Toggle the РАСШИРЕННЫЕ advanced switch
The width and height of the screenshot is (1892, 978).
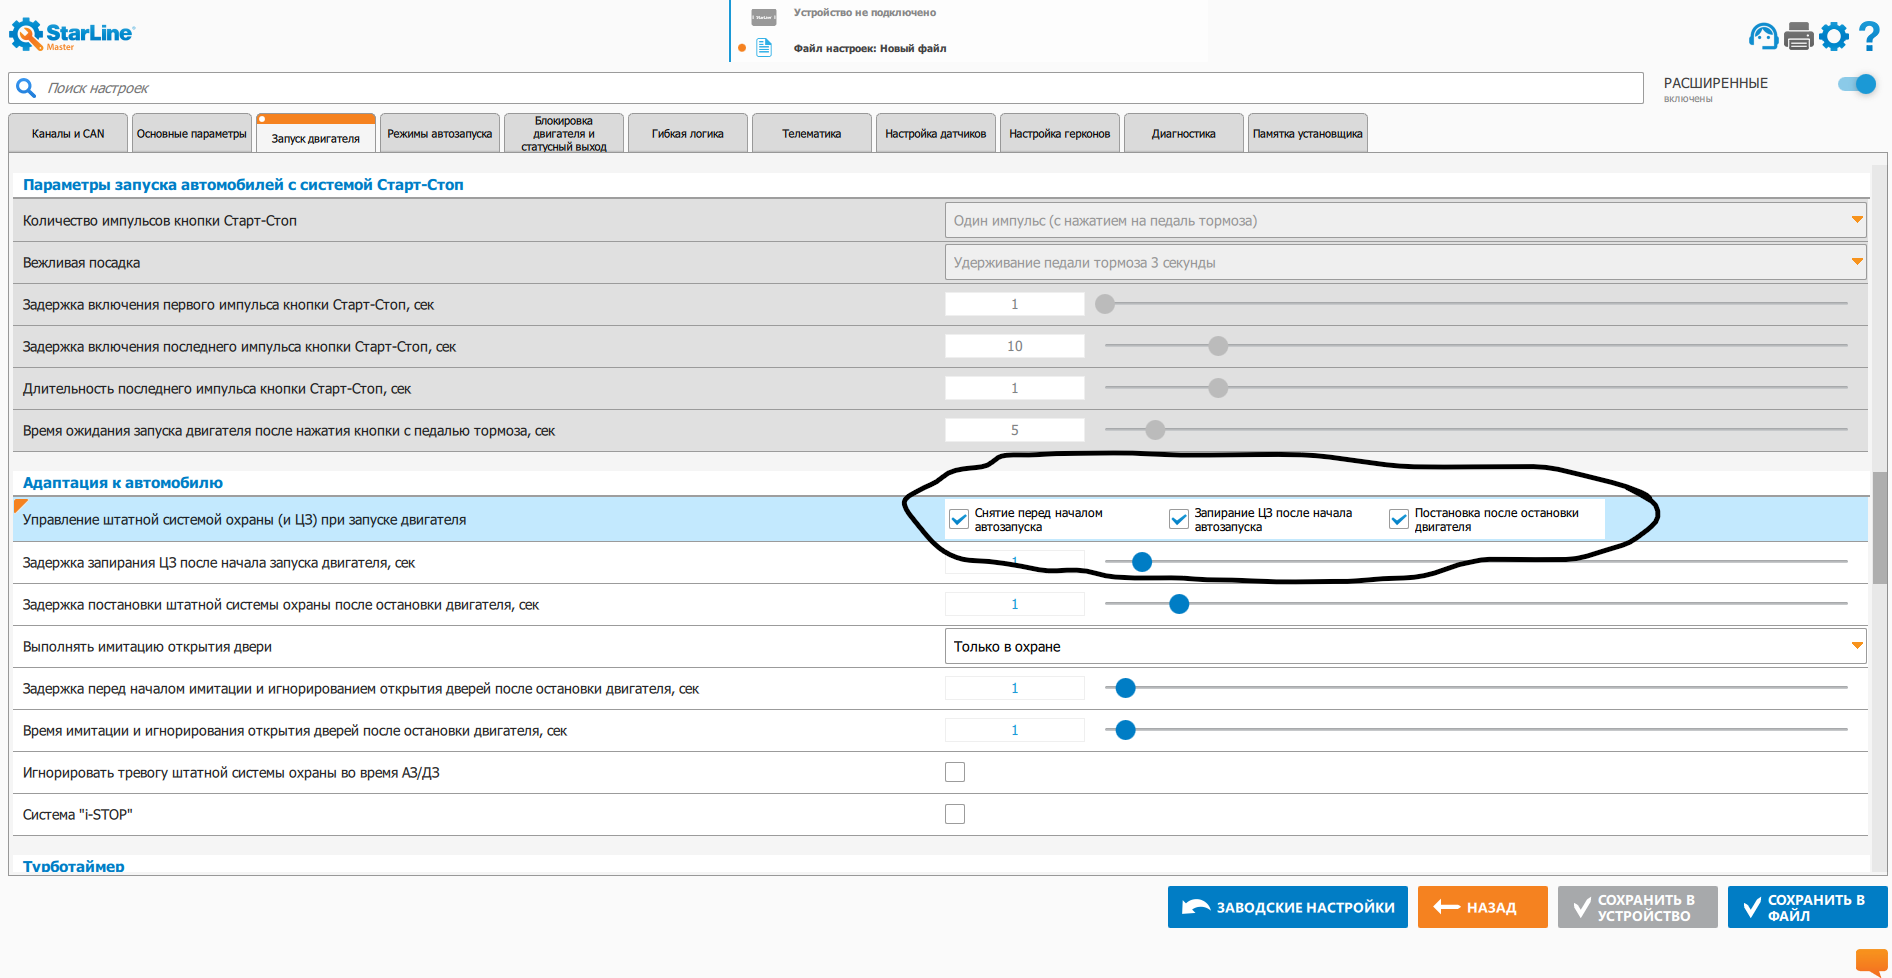(x=1857, y=84)
